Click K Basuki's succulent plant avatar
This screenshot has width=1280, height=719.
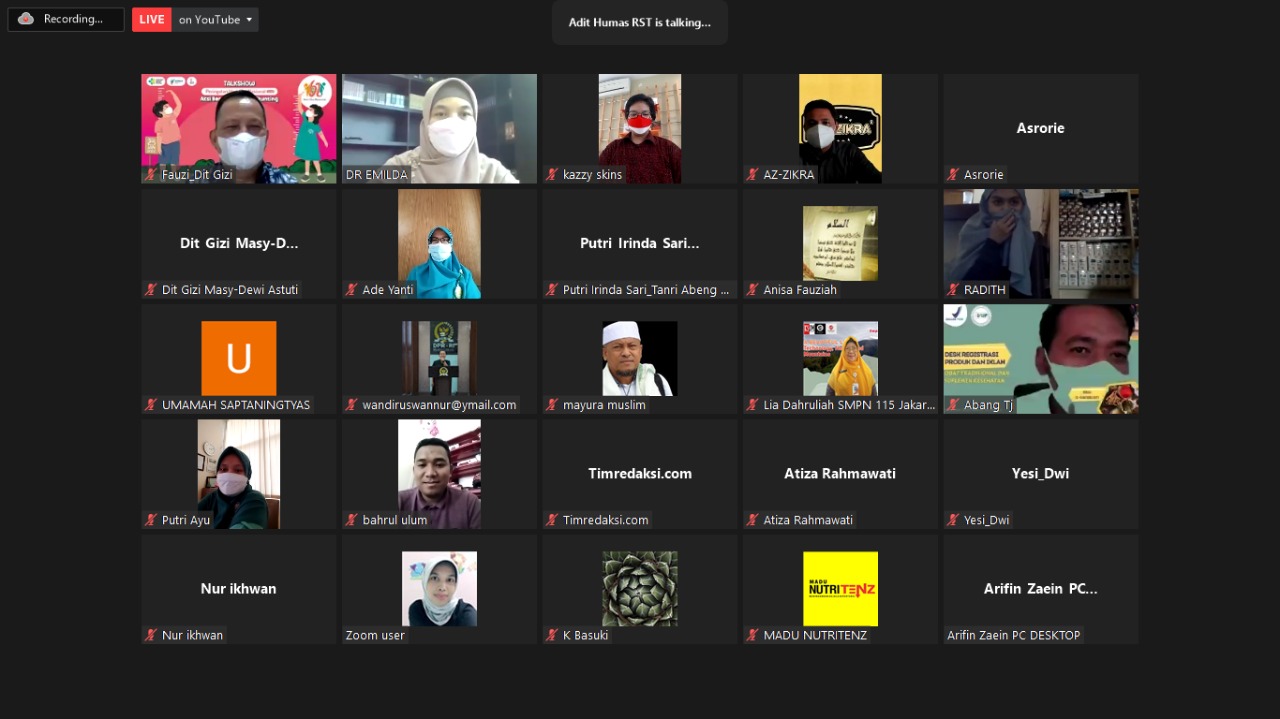[x=640, y=588]
